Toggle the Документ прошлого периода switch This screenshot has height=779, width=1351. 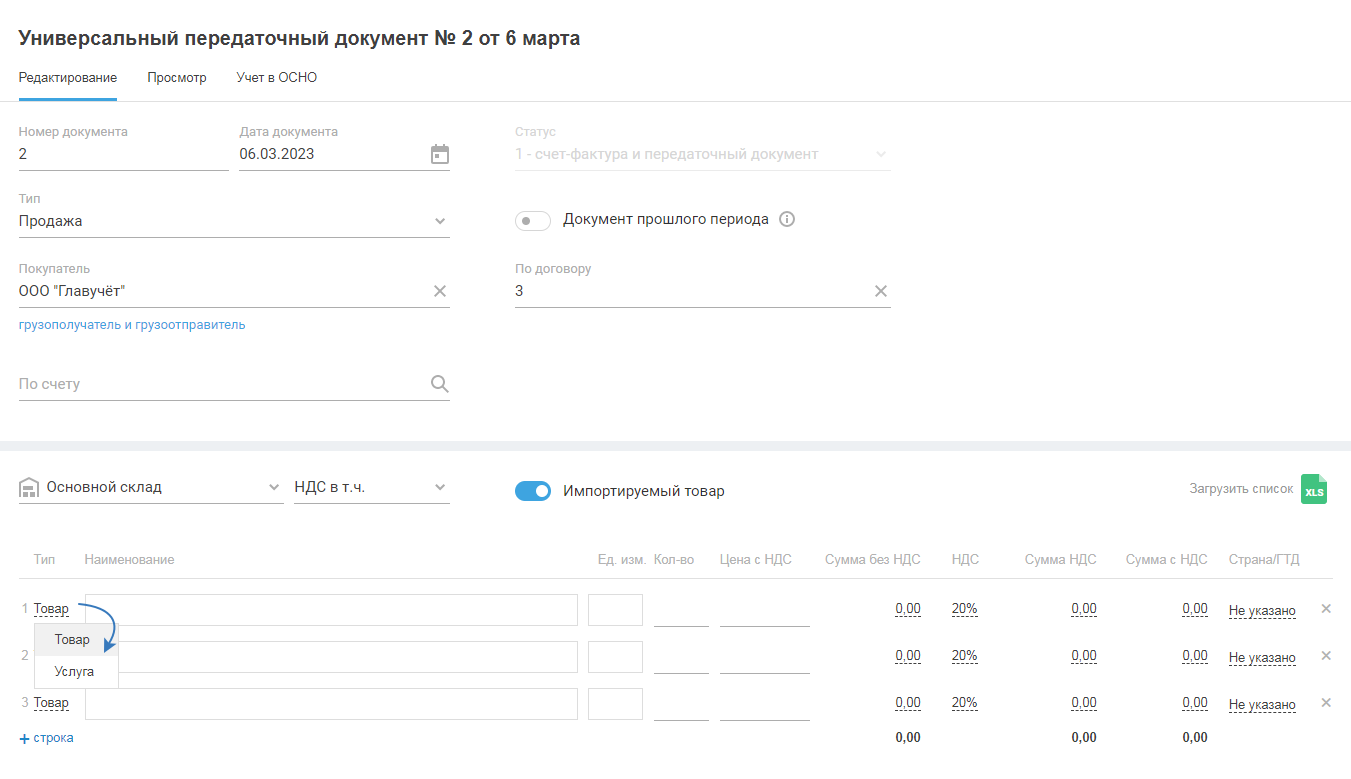532,220
